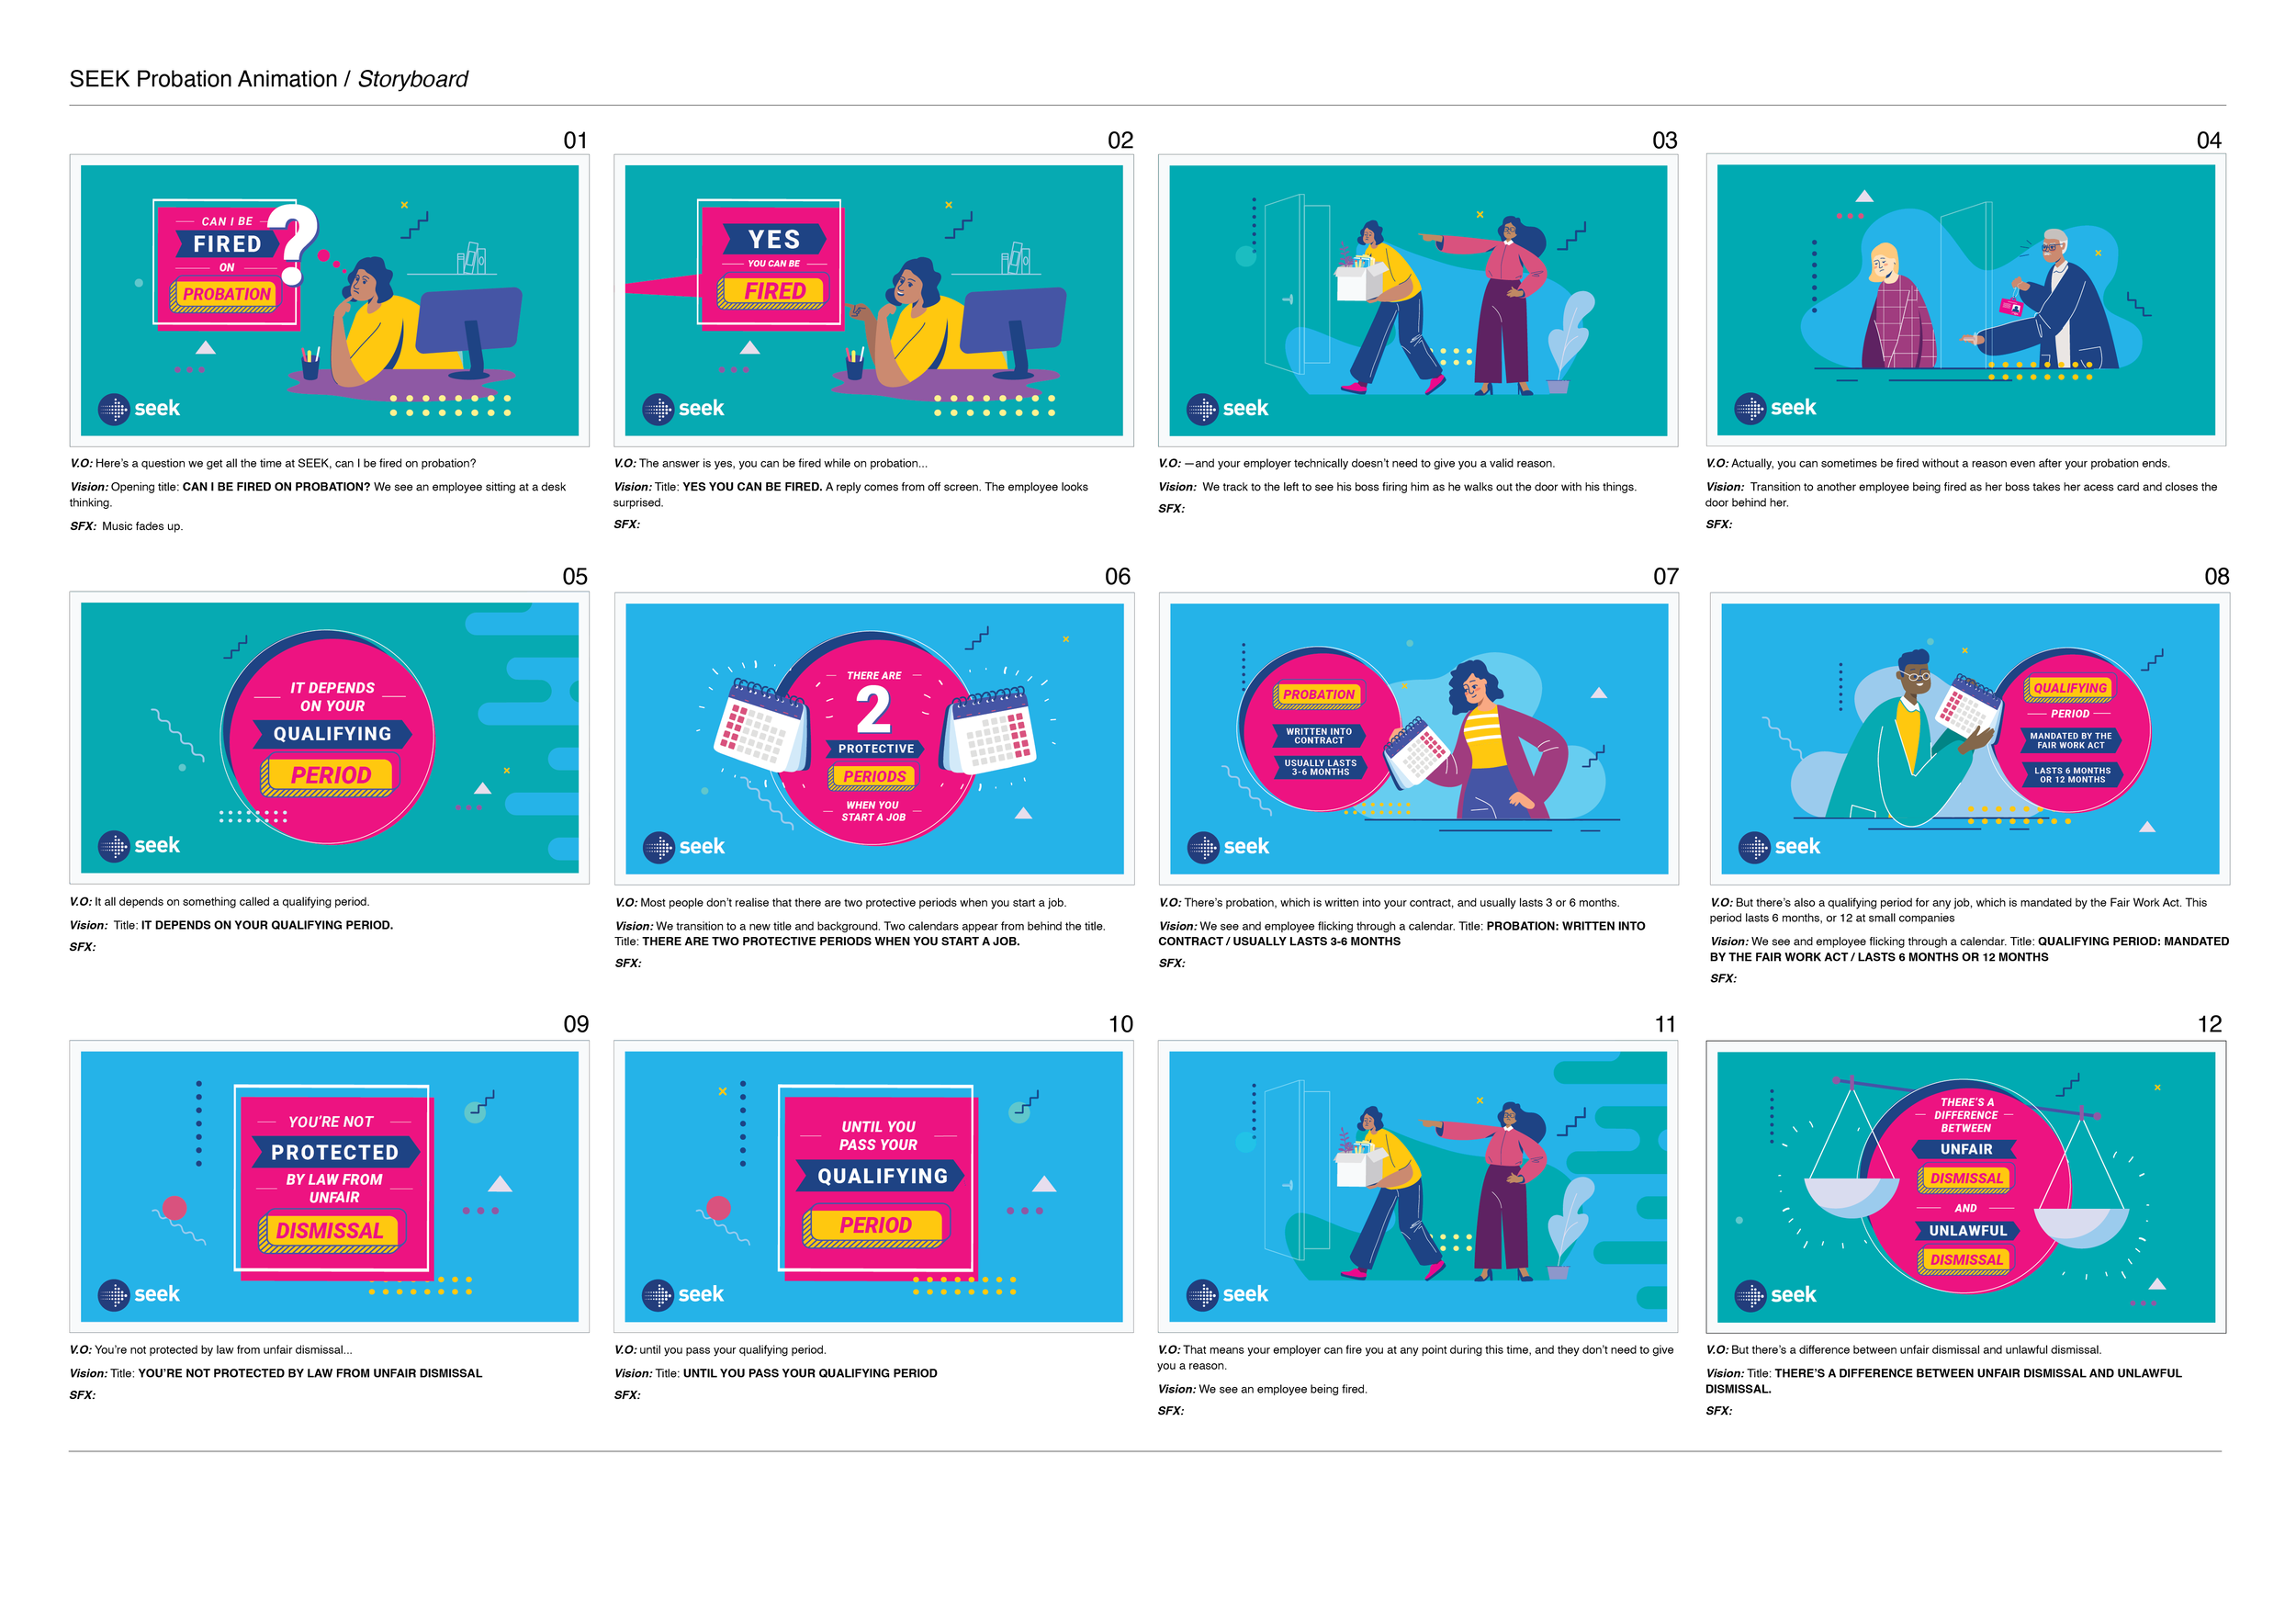Screen dimensions: 2296x1624
Task: Click frame 10 'Until you pass your qualifying period' thumbnail
Action: tap(873, 1186)
